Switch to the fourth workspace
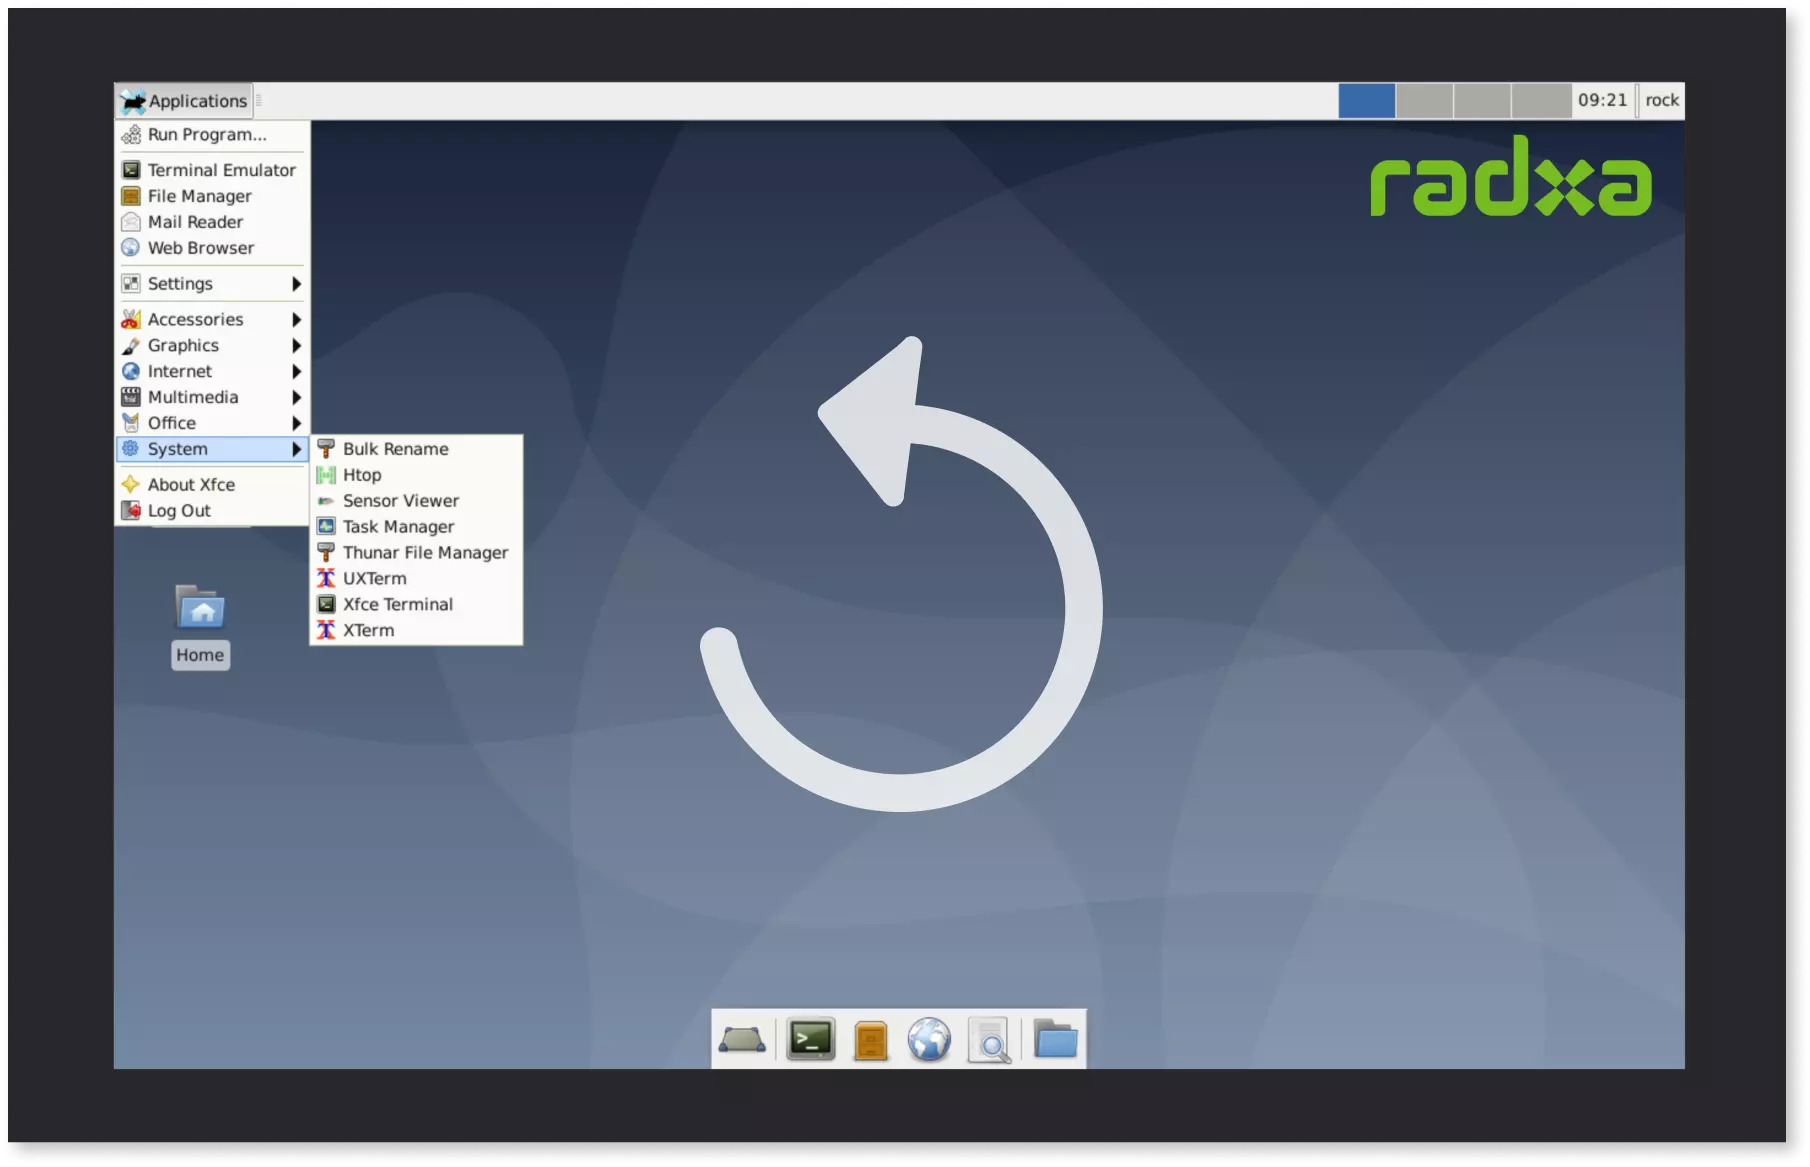Screen dimensions: 1810x1167 click(1541, 102)
